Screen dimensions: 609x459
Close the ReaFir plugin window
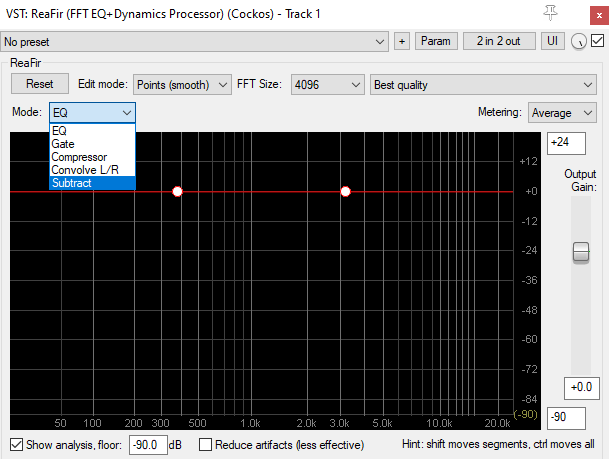[x=599, y=16]
